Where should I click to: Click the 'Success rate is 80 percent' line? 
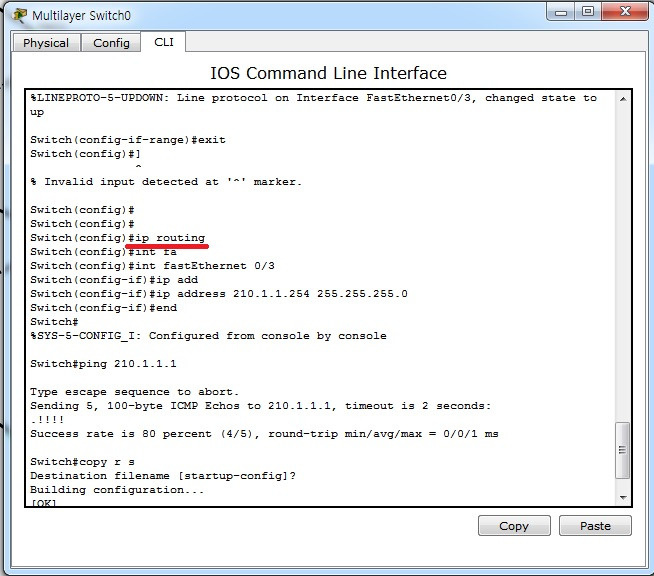(x=264, y=434)
